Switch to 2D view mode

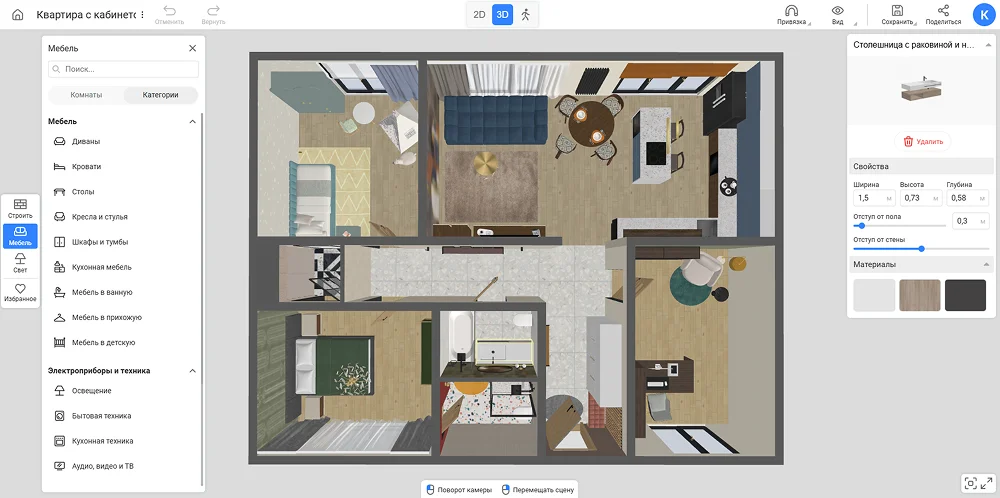point(479,15)
